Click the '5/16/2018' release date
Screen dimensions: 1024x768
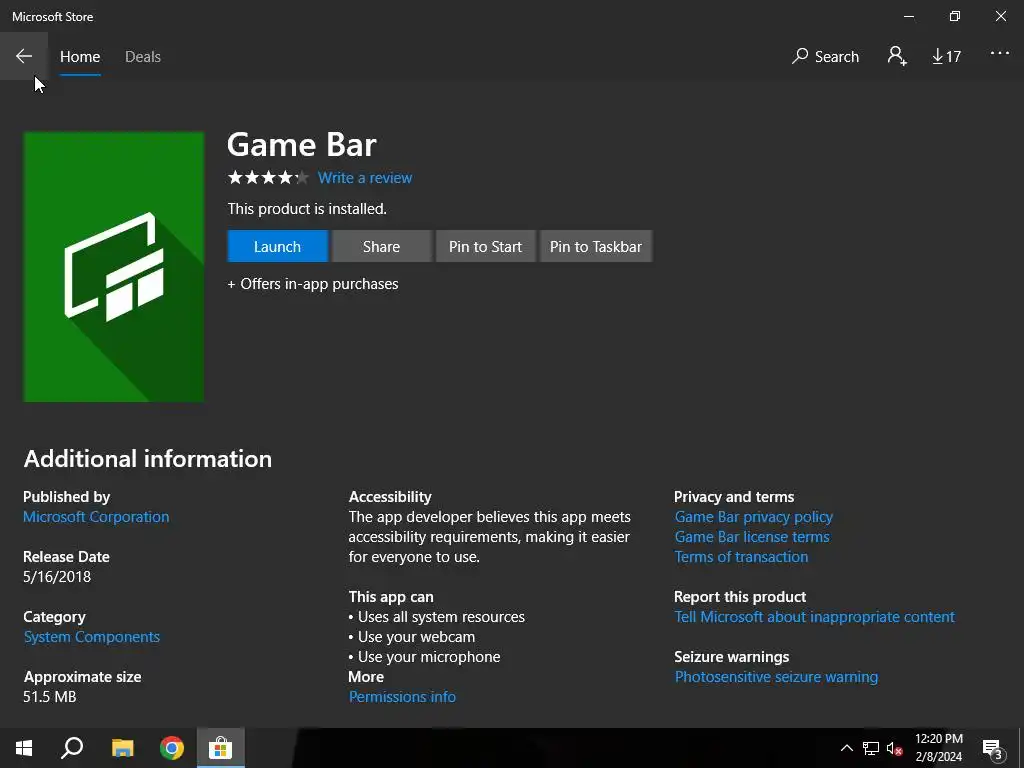(57, 577)
